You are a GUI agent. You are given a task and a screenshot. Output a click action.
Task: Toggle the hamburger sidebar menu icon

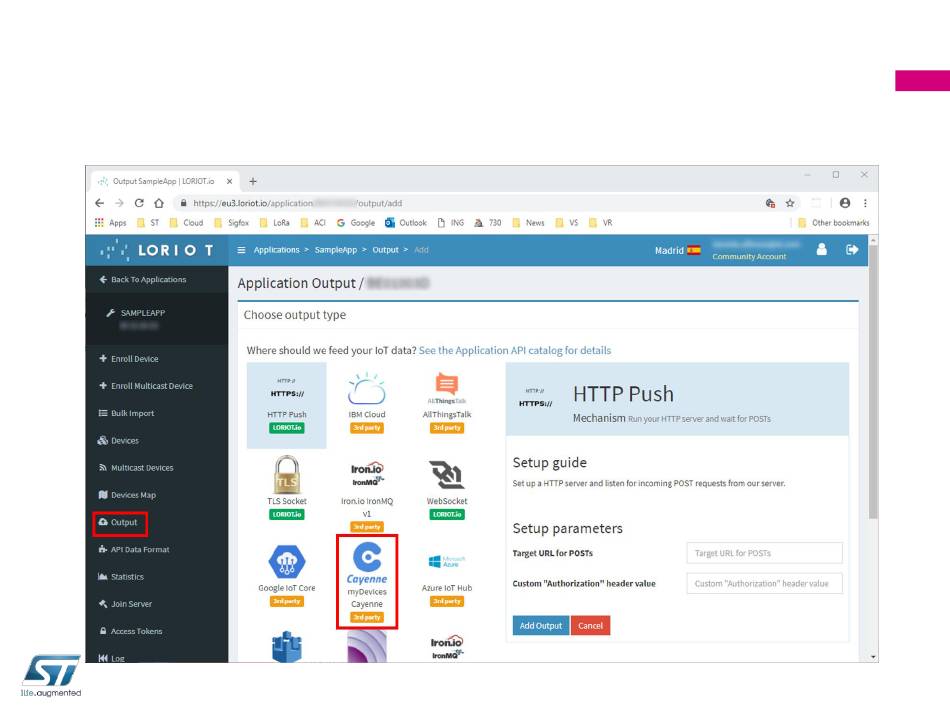[x=241, y=250]
